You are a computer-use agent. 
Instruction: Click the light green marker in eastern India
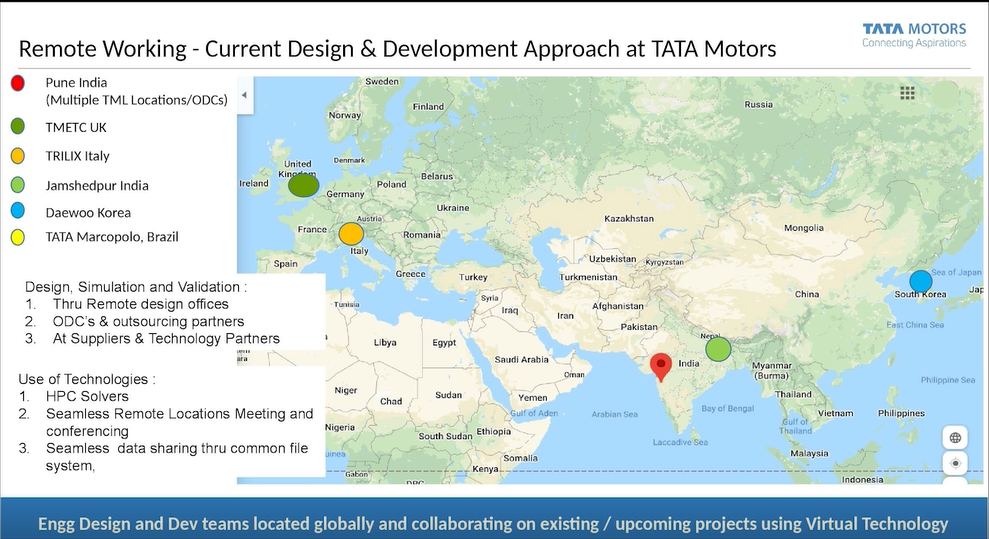coord(718,350)
